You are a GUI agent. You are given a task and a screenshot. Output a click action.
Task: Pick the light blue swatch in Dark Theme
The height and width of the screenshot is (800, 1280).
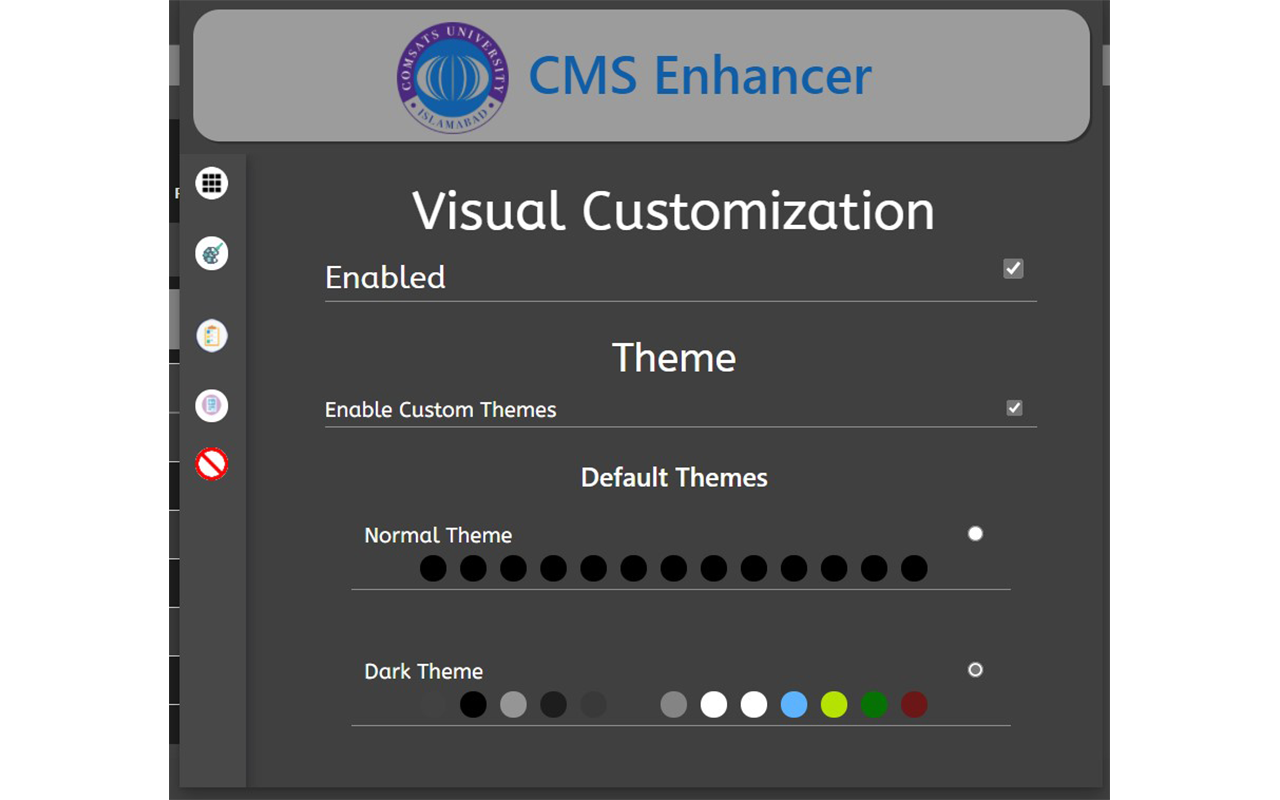[794, 705]
